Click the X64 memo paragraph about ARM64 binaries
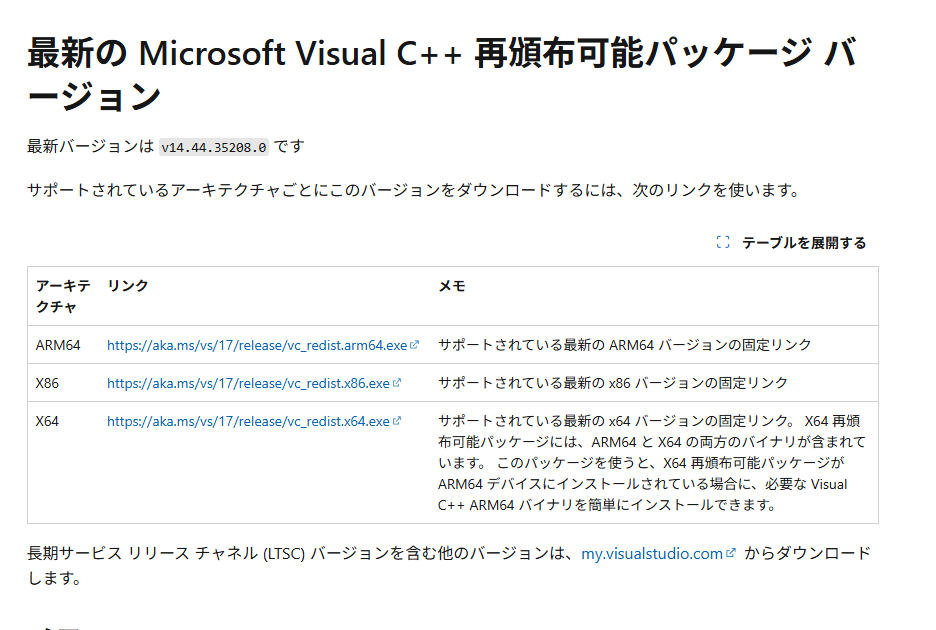The width and height of the screenshot is (936, 630). point(652,463)
